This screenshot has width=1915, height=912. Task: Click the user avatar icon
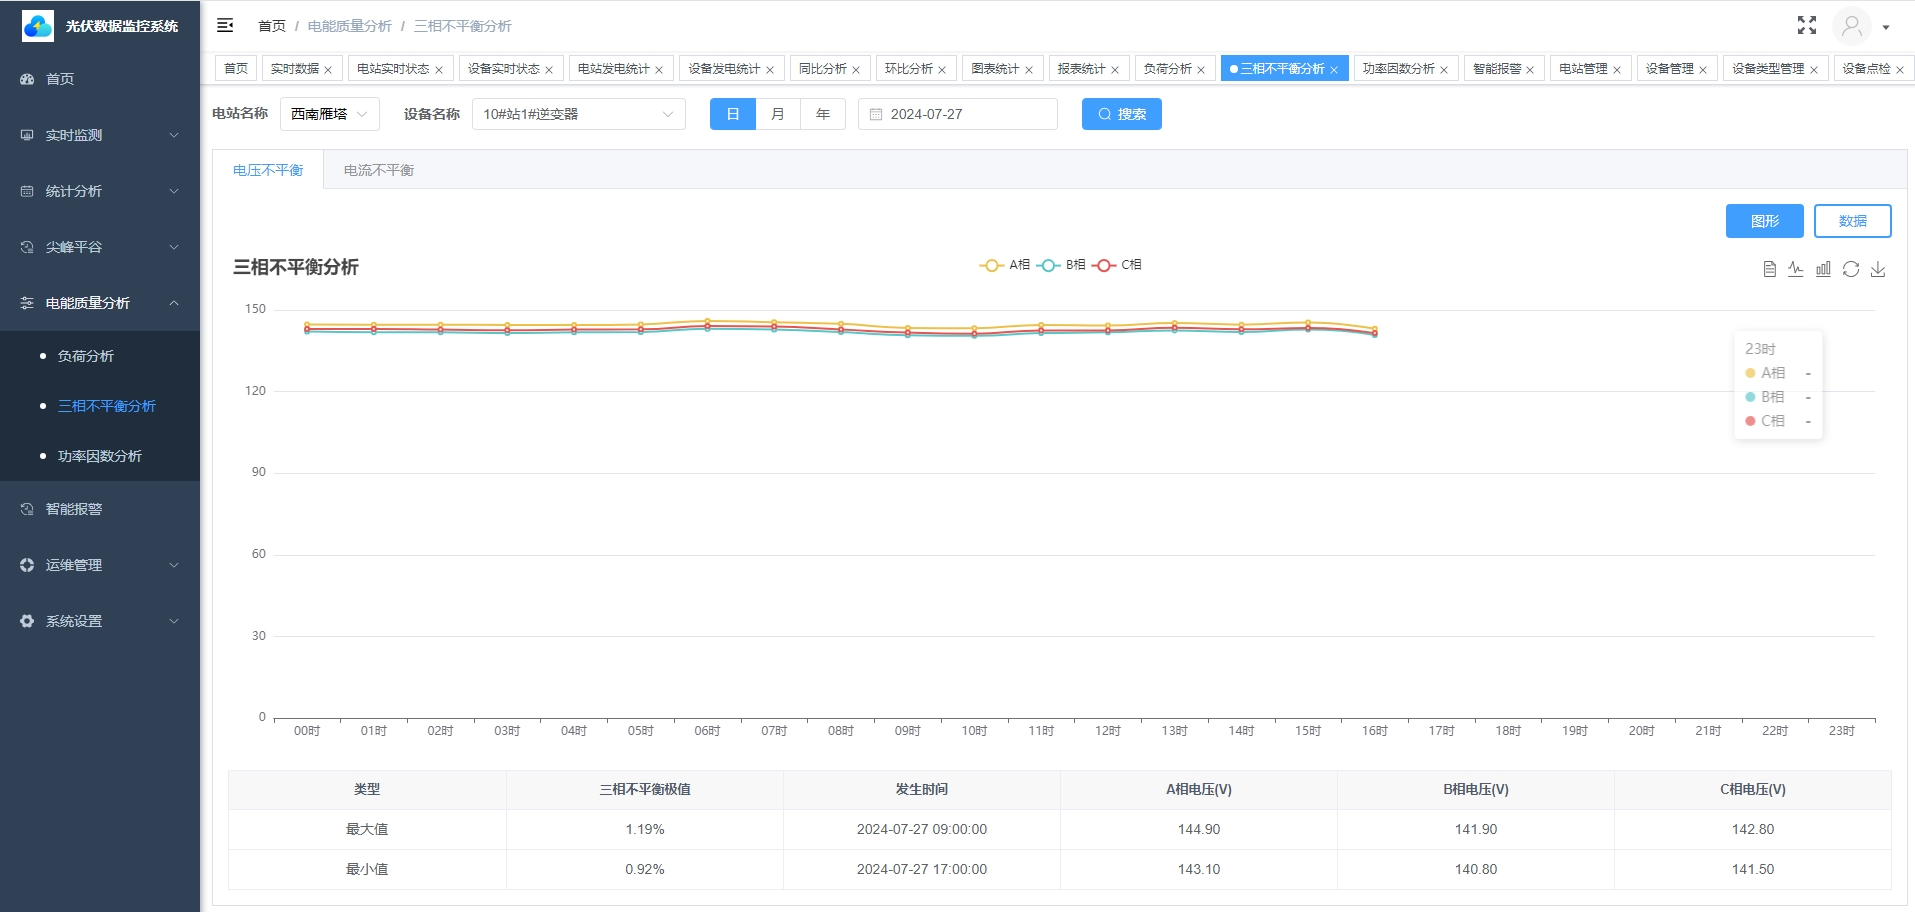pos(1851,26)
